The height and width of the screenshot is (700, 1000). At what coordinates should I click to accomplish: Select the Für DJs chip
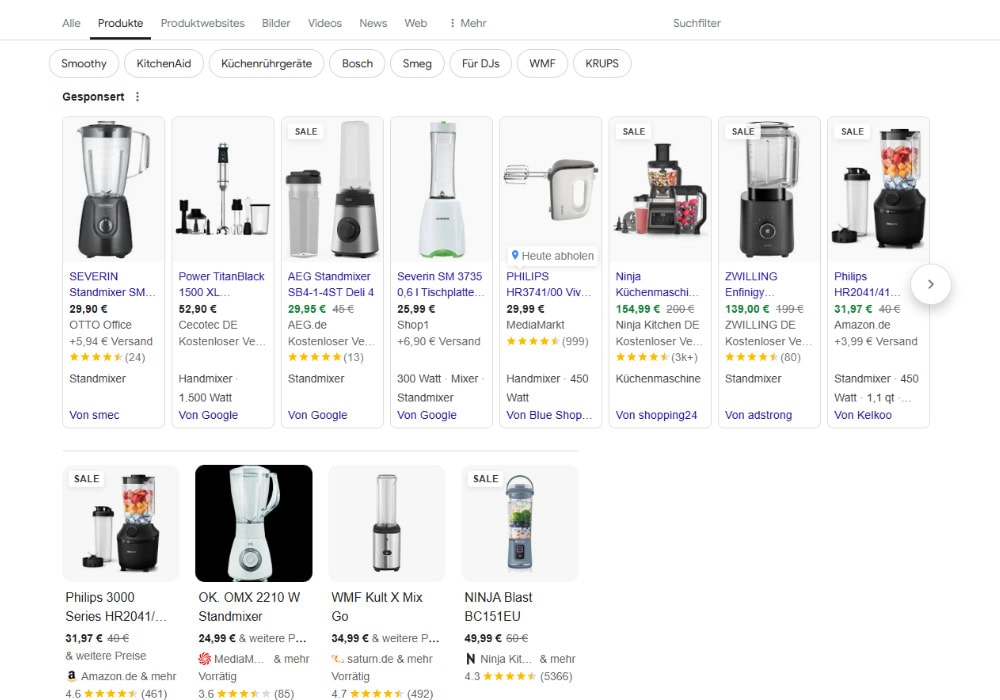coord(481,63)
